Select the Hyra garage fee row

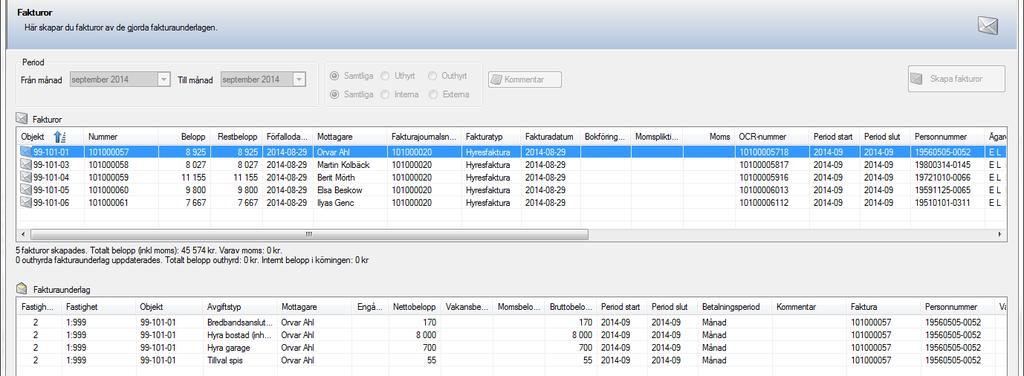(x=512, y=347)
